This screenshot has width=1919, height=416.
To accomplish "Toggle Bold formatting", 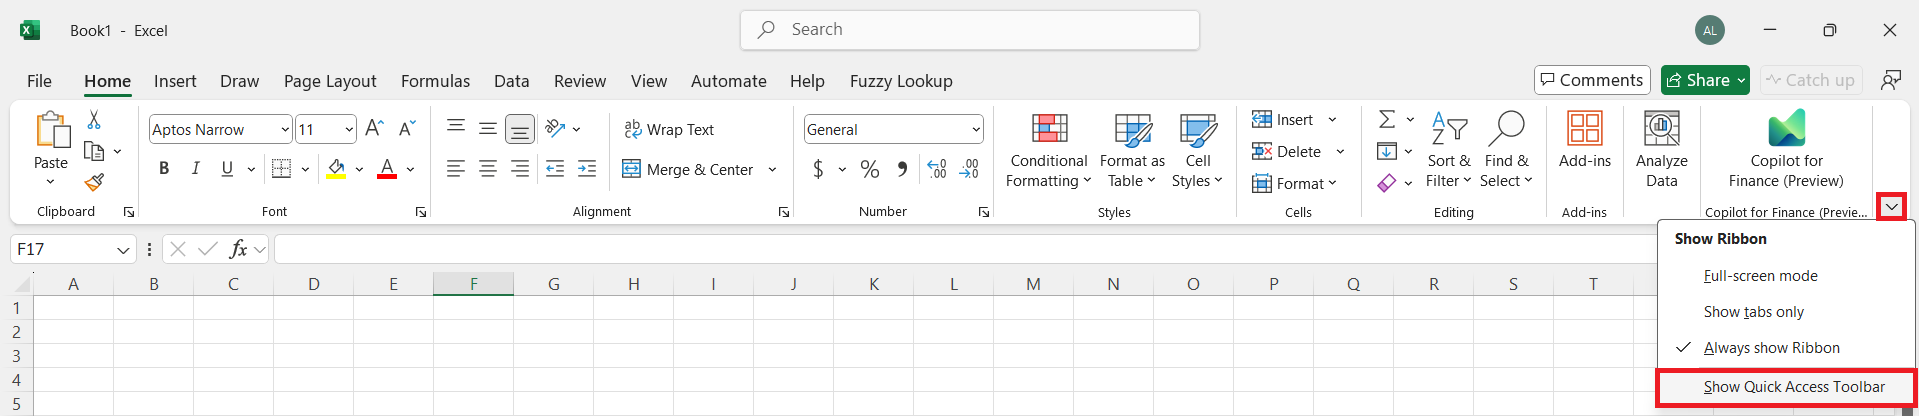I will point(164,169).
